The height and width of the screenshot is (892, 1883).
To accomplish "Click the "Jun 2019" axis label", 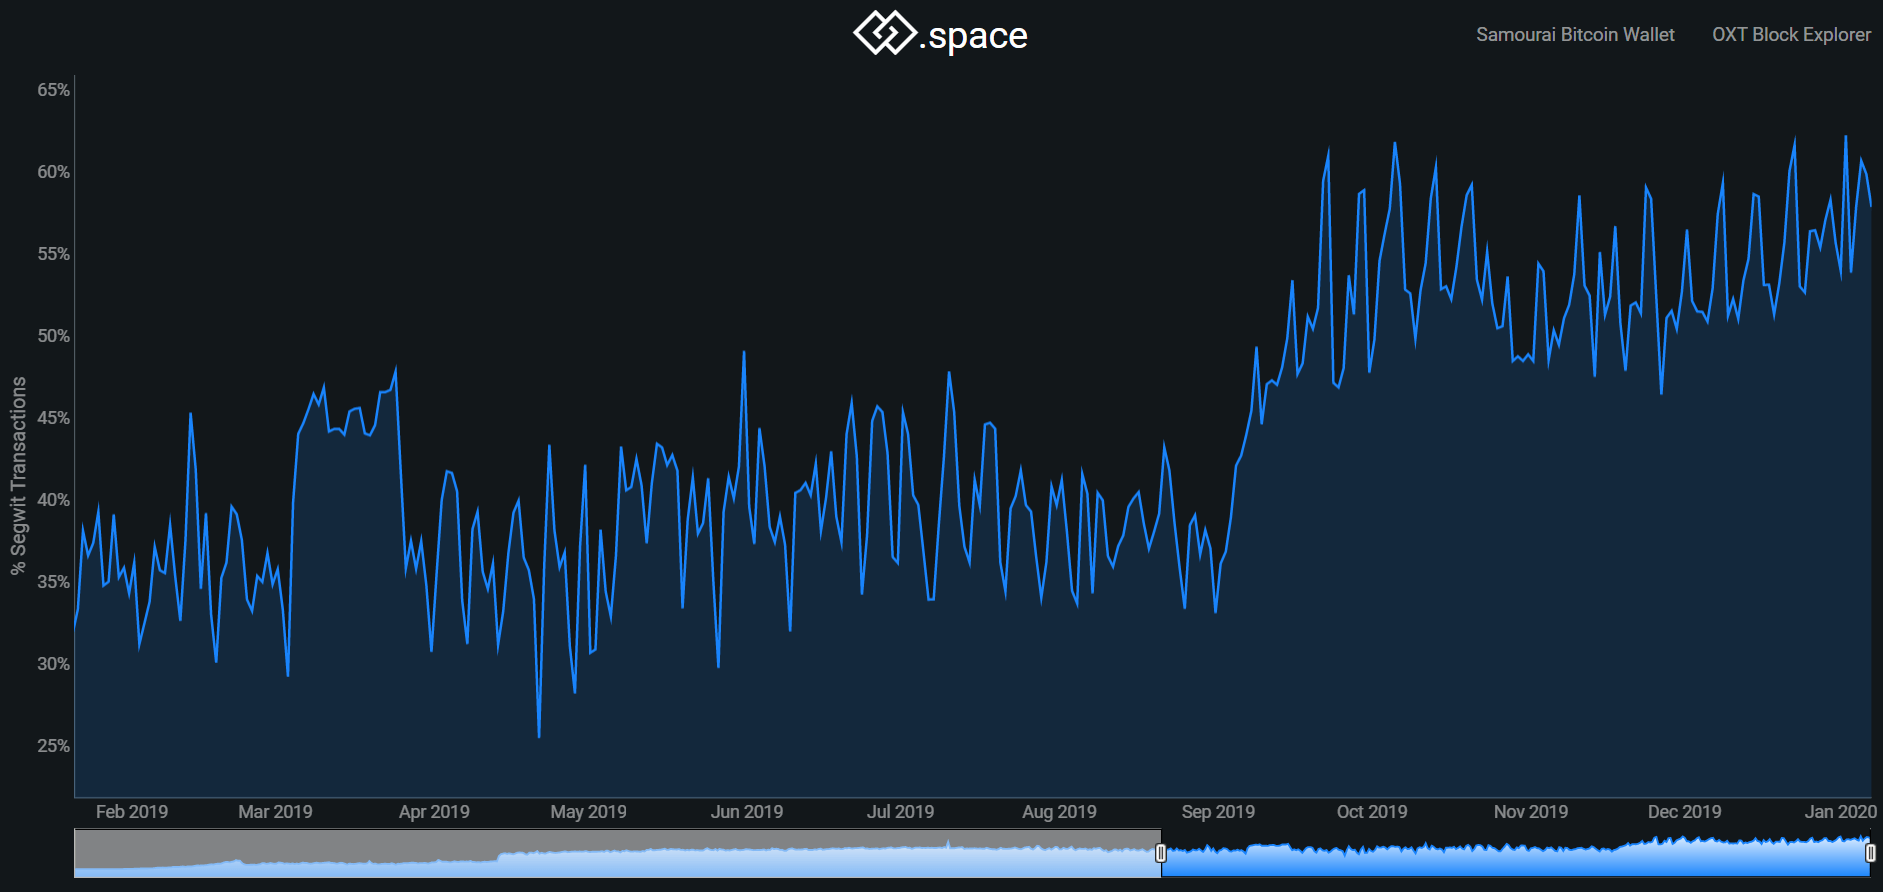I will click(x=746, y=812).
